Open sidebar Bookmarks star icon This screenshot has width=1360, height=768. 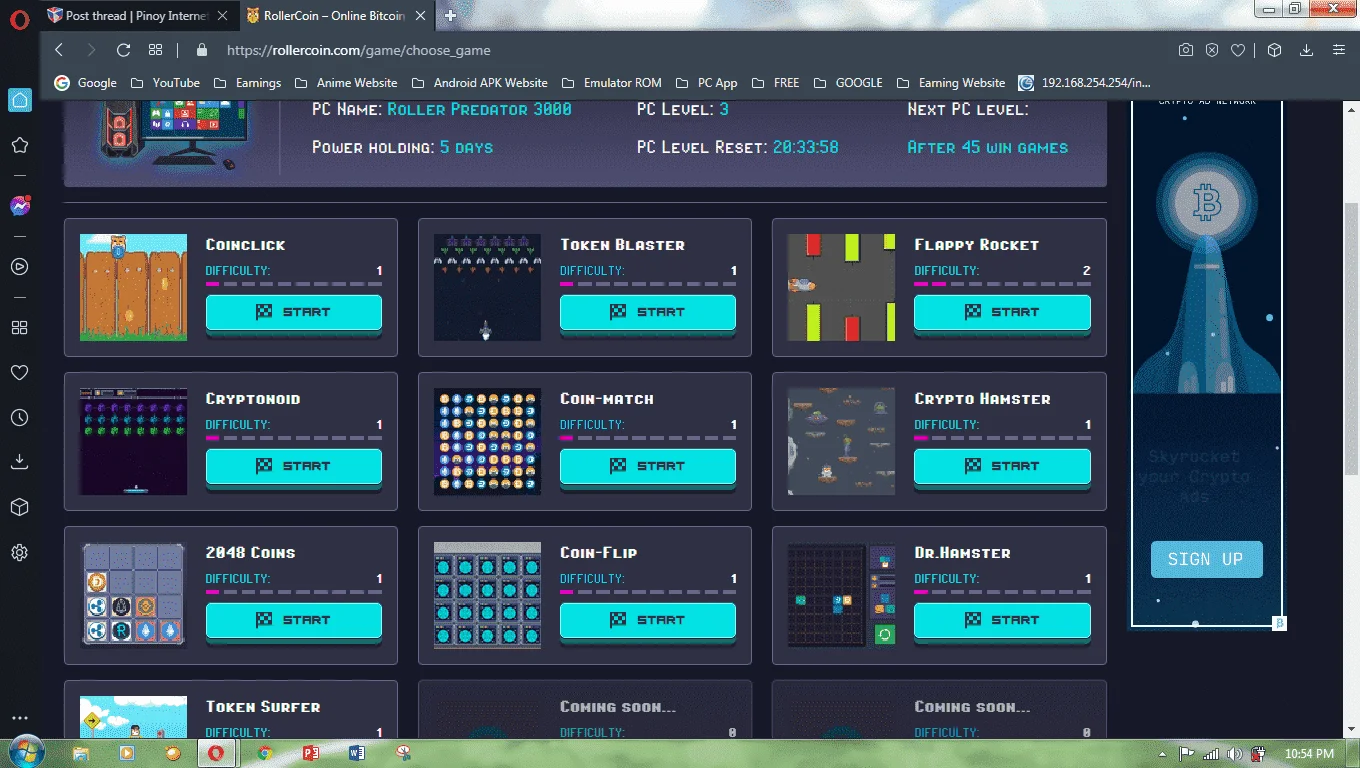tap(19, 145)
